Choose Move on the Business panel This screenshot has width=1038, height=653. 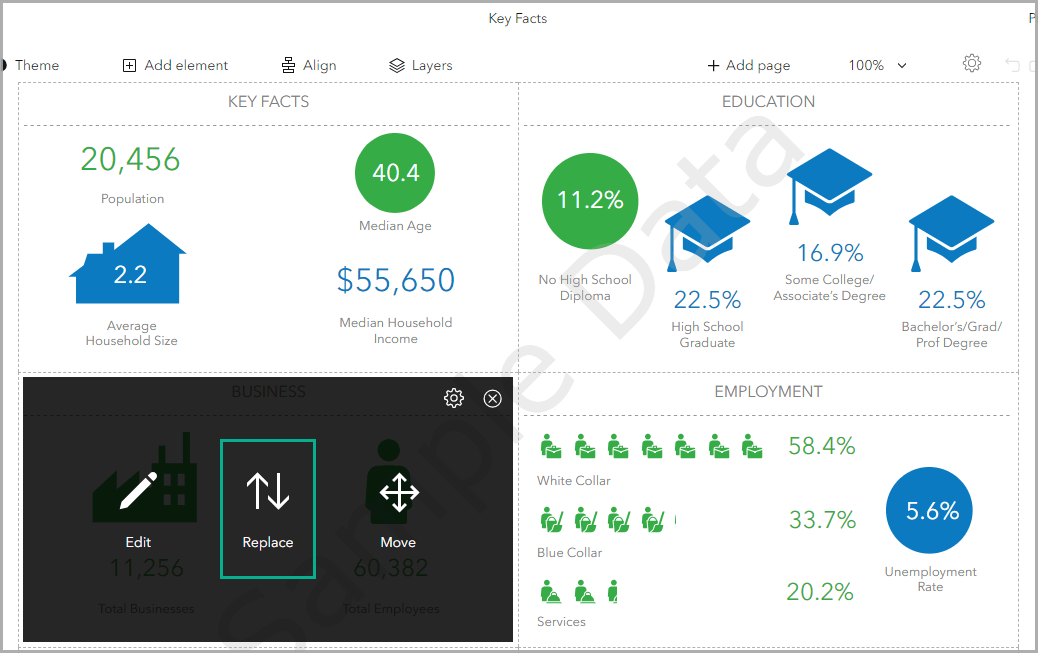398,509
